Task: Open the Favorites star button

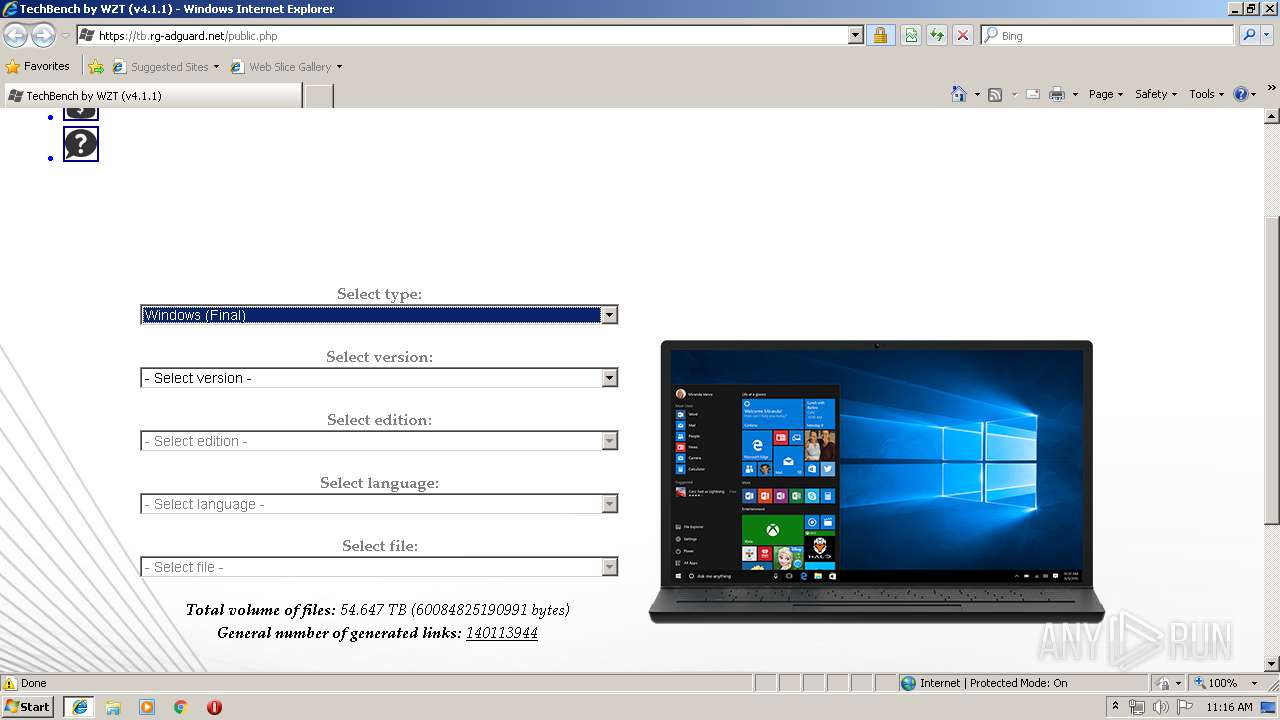Action: [x=38, y=66]
